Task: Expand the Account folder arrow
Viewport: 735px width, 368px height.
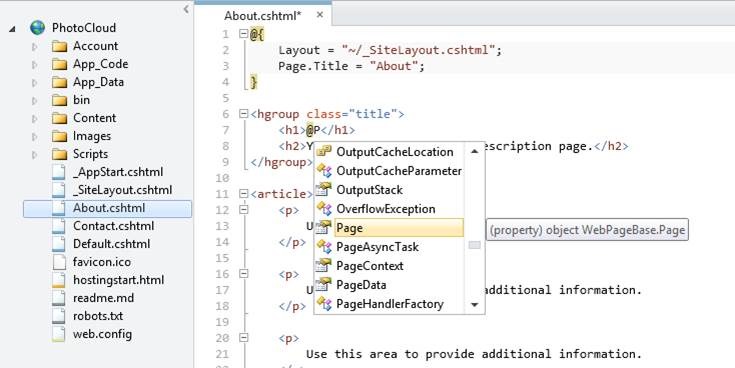Action: [34, 46]
